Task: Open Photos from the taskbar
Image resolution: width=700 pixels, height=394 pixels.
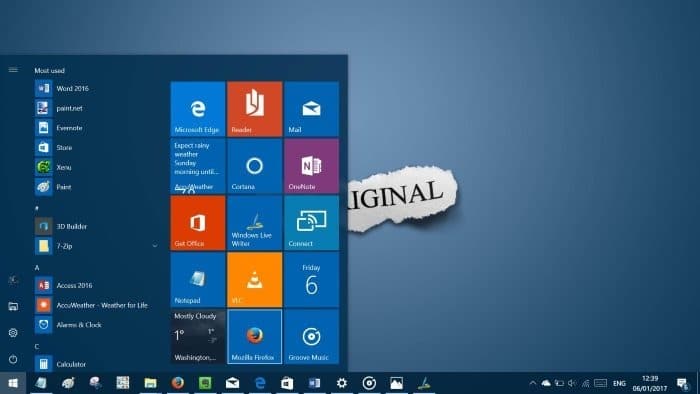Action: [x=396, y=383]
